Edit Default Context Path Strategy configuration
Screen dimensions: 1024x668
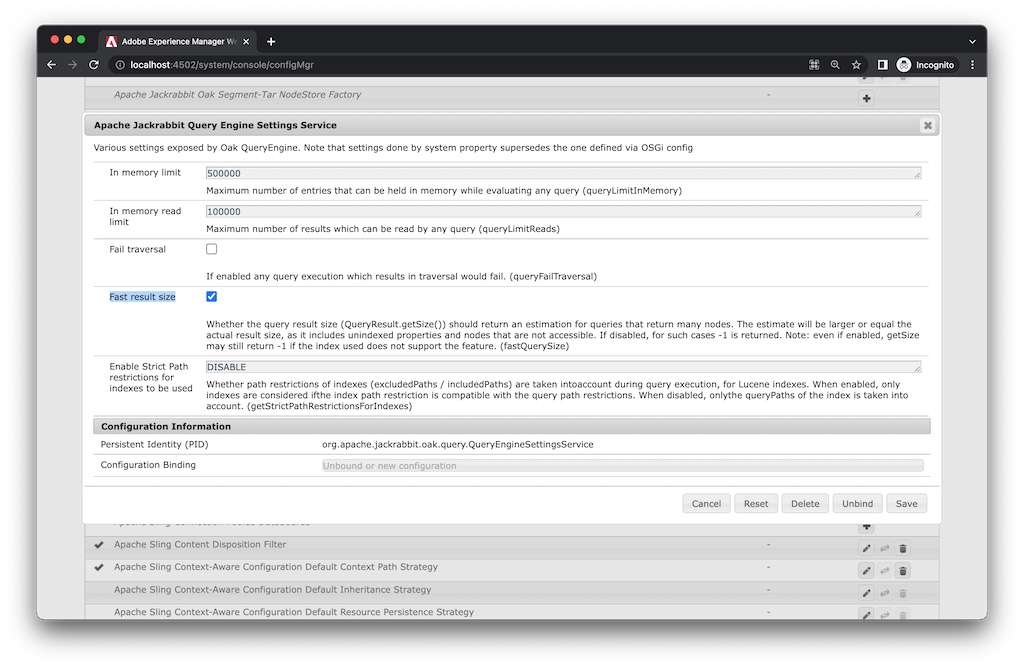pyautogui.click(x=866, y=571)
